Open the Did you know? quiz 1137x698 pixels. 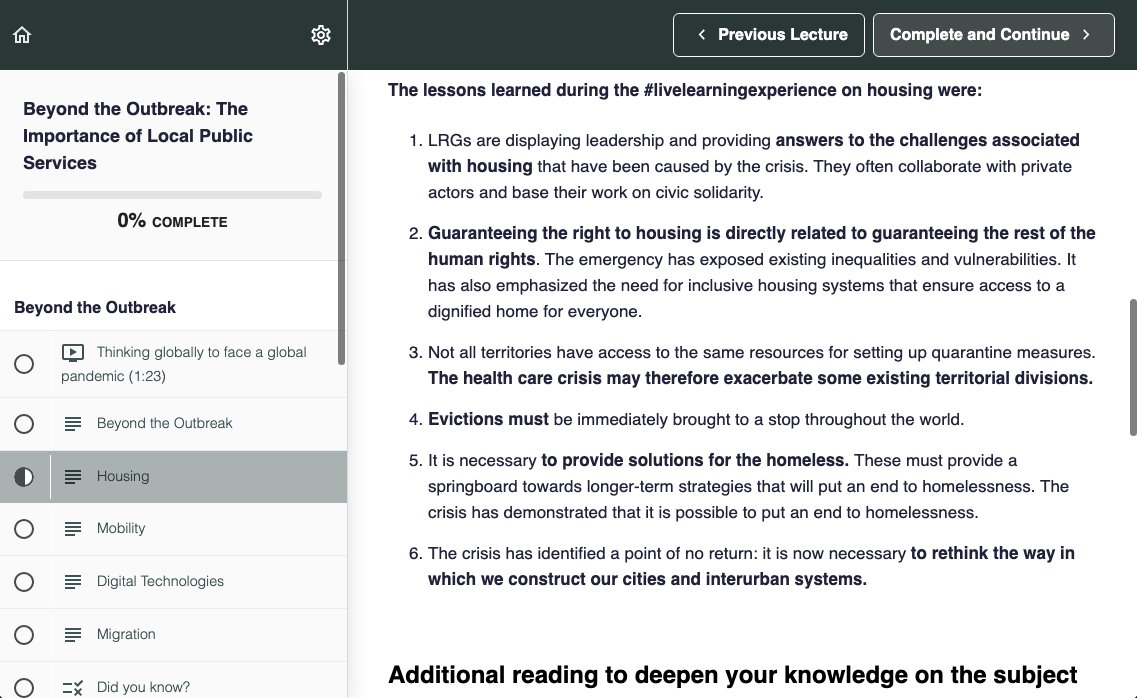coord(173,681)
